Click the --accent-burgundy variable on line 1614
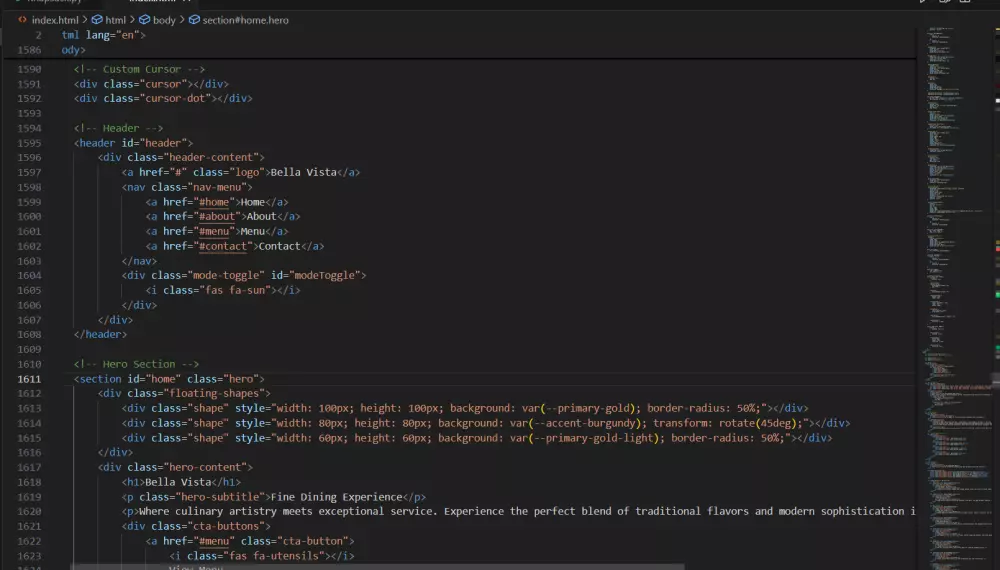Viewport: 1000px width, 570px height. 586,423
